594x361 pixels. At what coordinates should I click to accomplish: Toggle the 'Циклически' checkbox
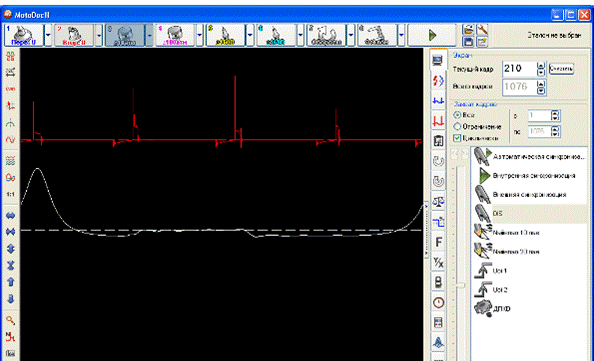coord(457,138)
